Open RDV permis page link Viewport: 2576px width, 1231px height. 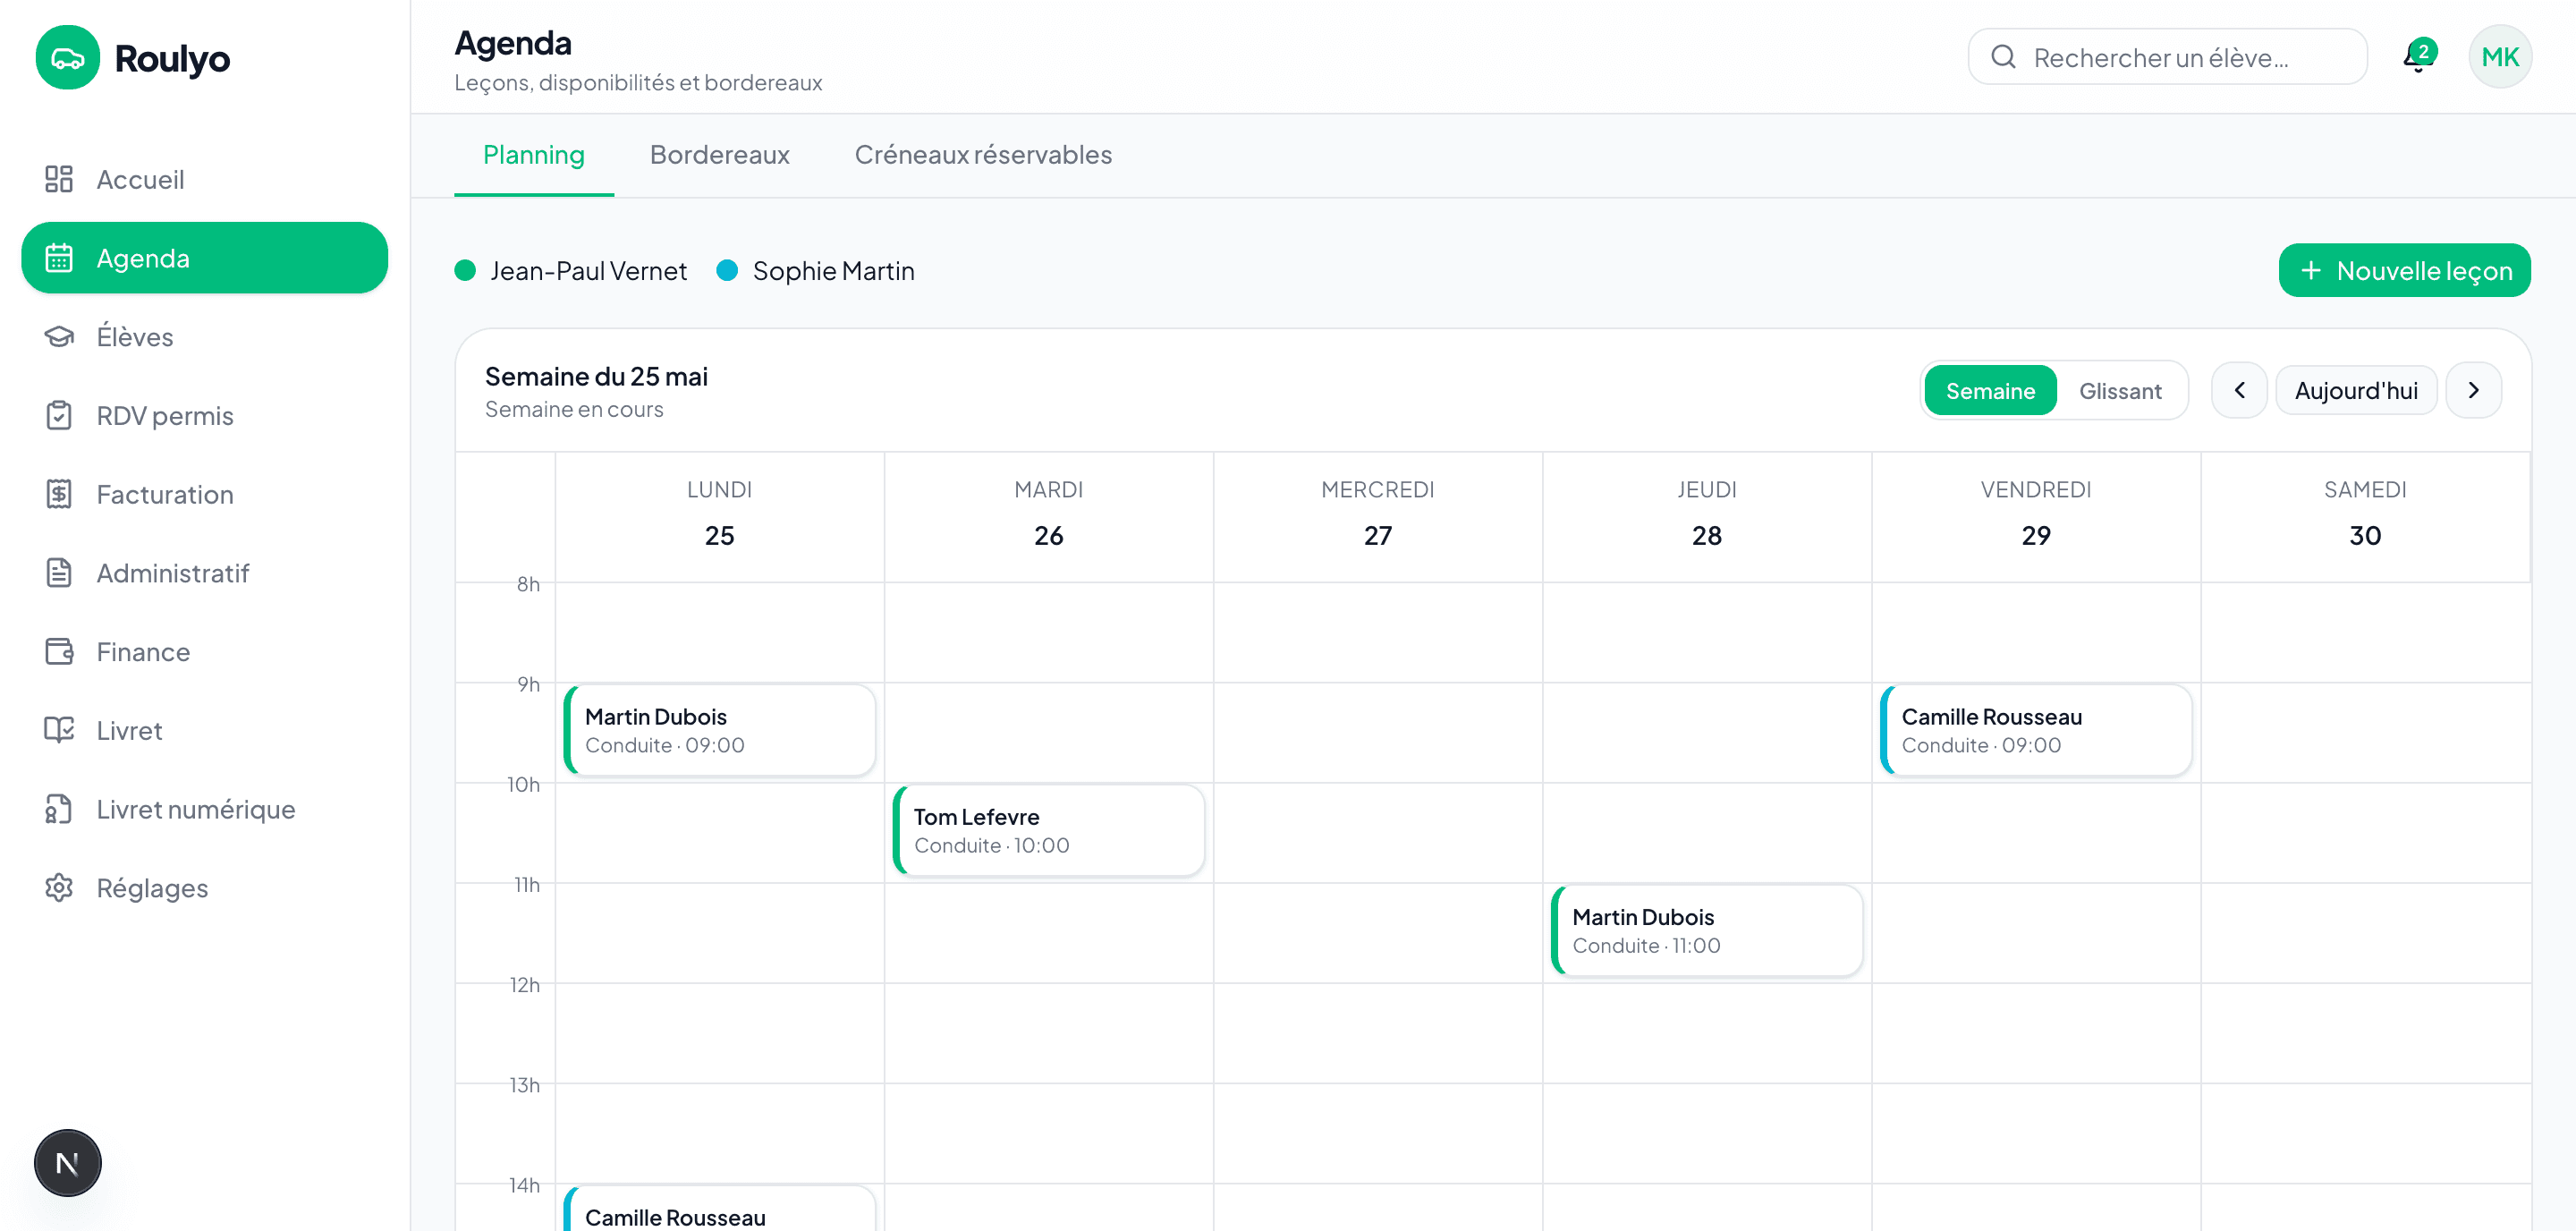coord(205,415)
